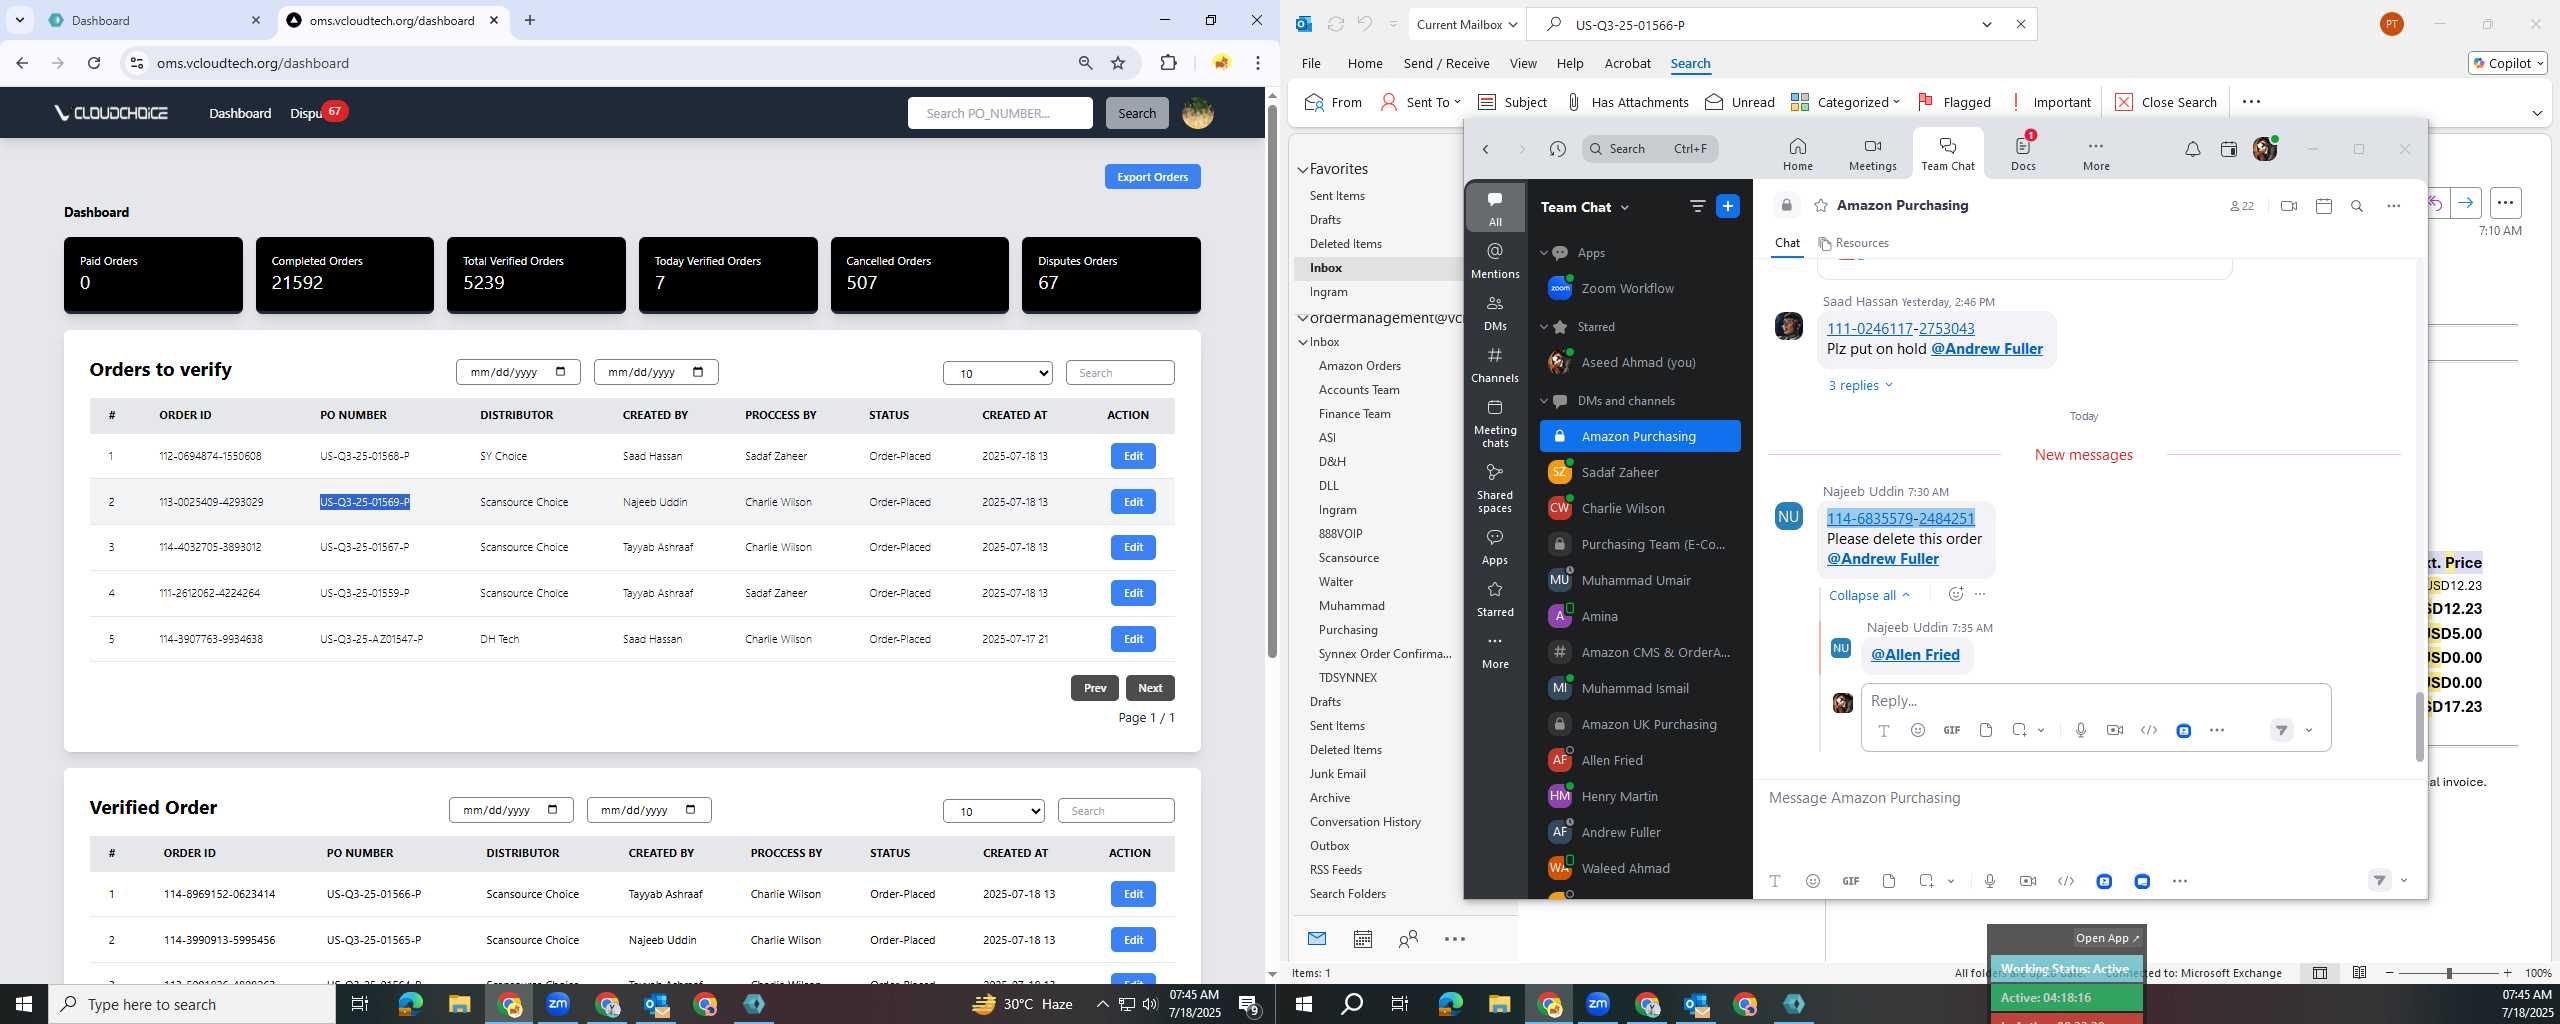
Task: Switch to the Outlook Home ribbon tab
Action: [1365, 63]
